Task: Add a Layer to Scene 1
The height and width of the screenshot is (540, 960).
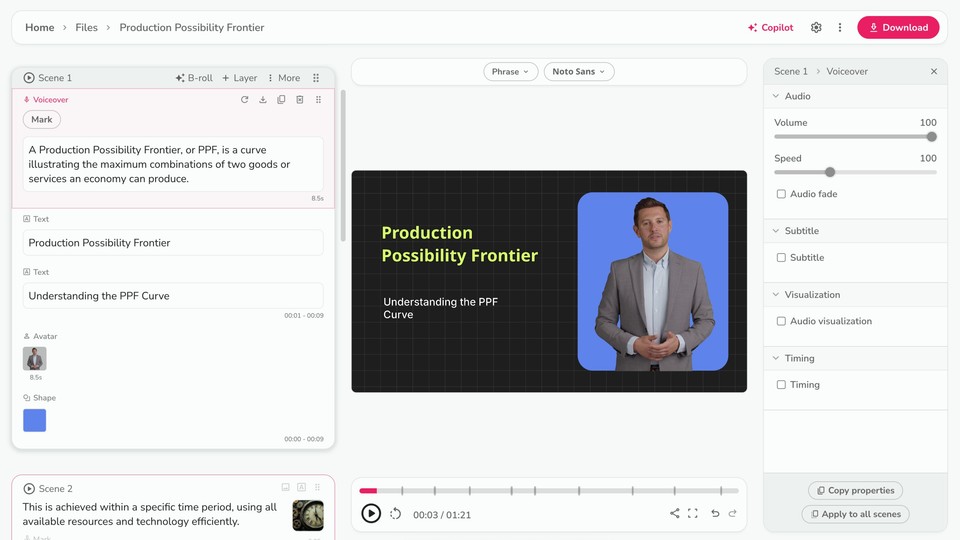Action: (239, 78)
